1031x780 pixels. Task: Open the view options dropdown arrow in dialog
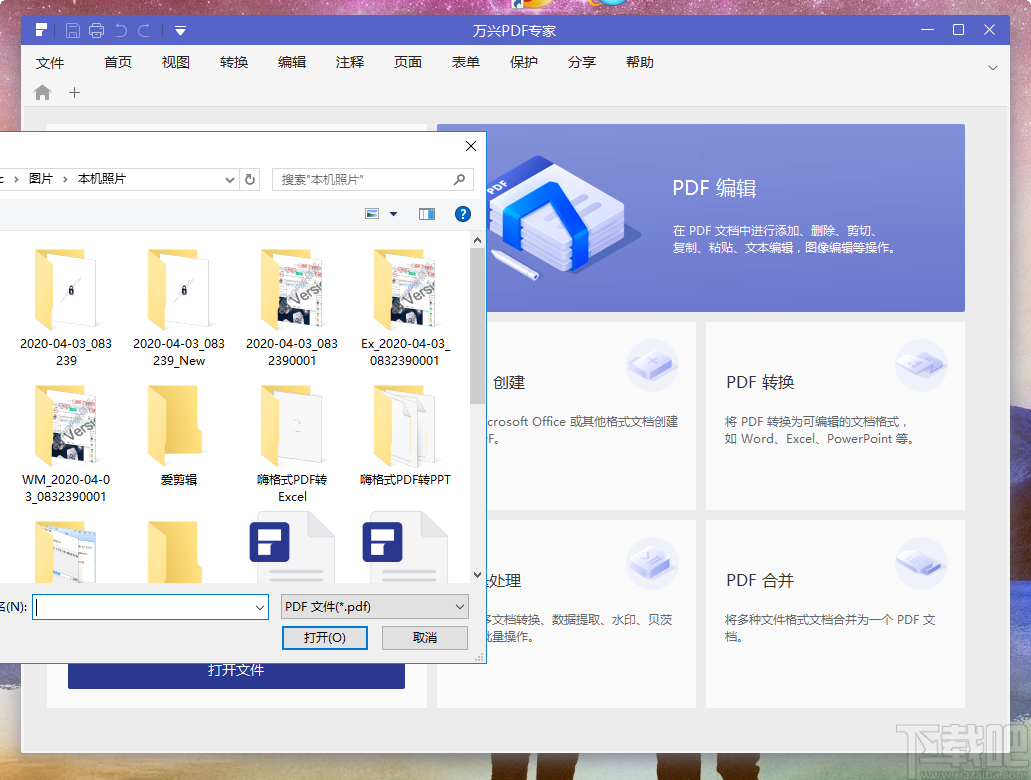[392, 213]
